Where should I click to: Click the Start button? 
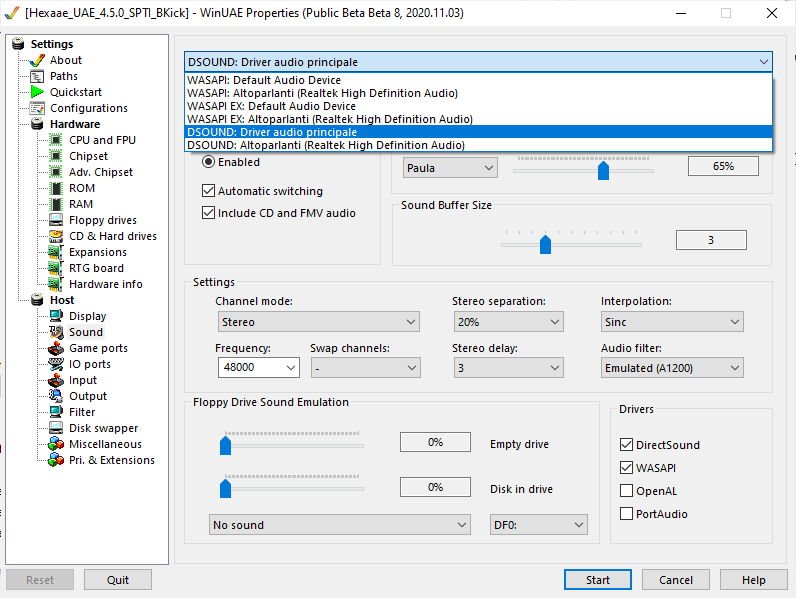(598, 580)
